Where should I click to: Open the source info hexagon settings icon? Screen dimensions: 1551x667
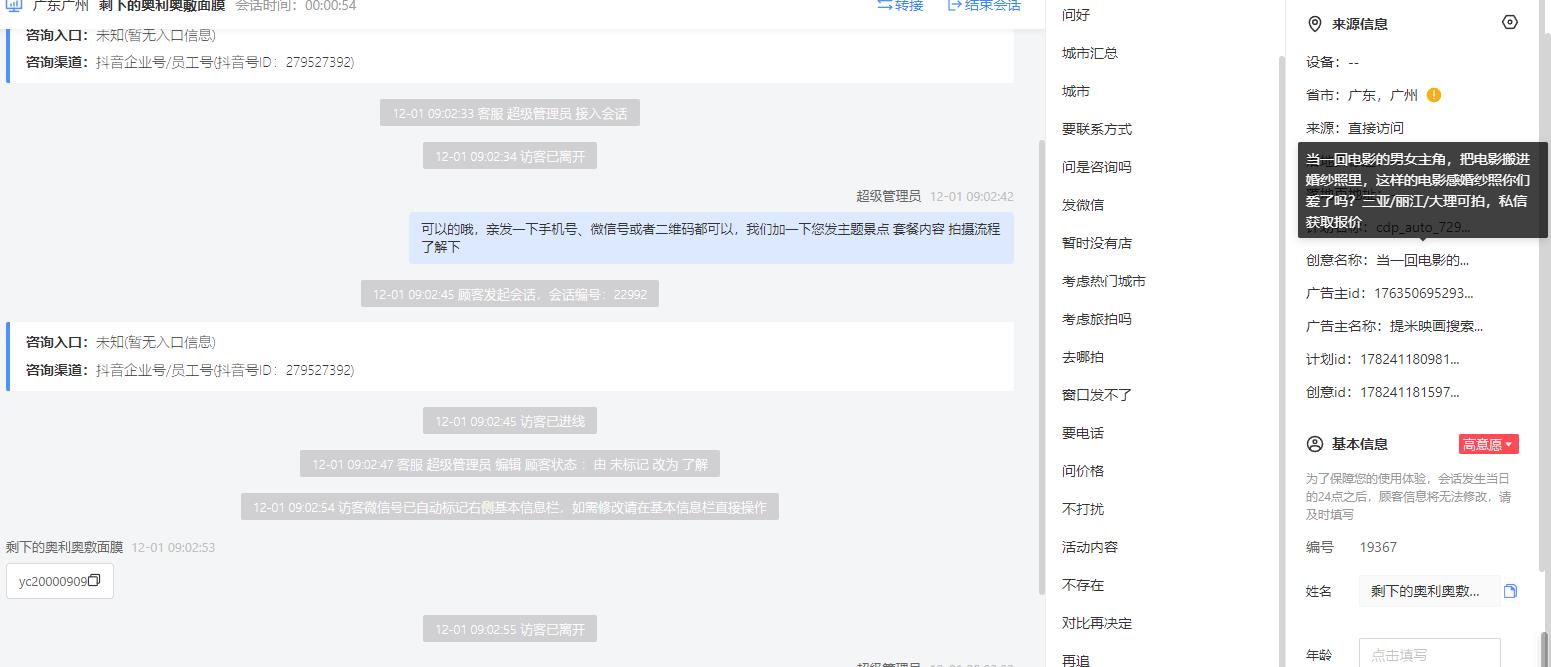pyautogui.click(x=1510, y=22)
